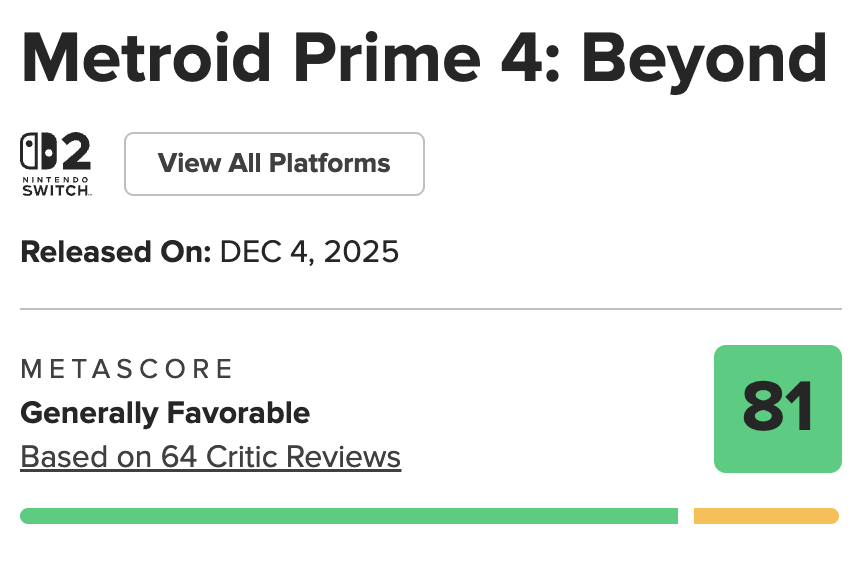This screenshot has height=562, width=868.
Task: Click the "Released On:" label
Action: pyautogui.click(x=116, y=251)
